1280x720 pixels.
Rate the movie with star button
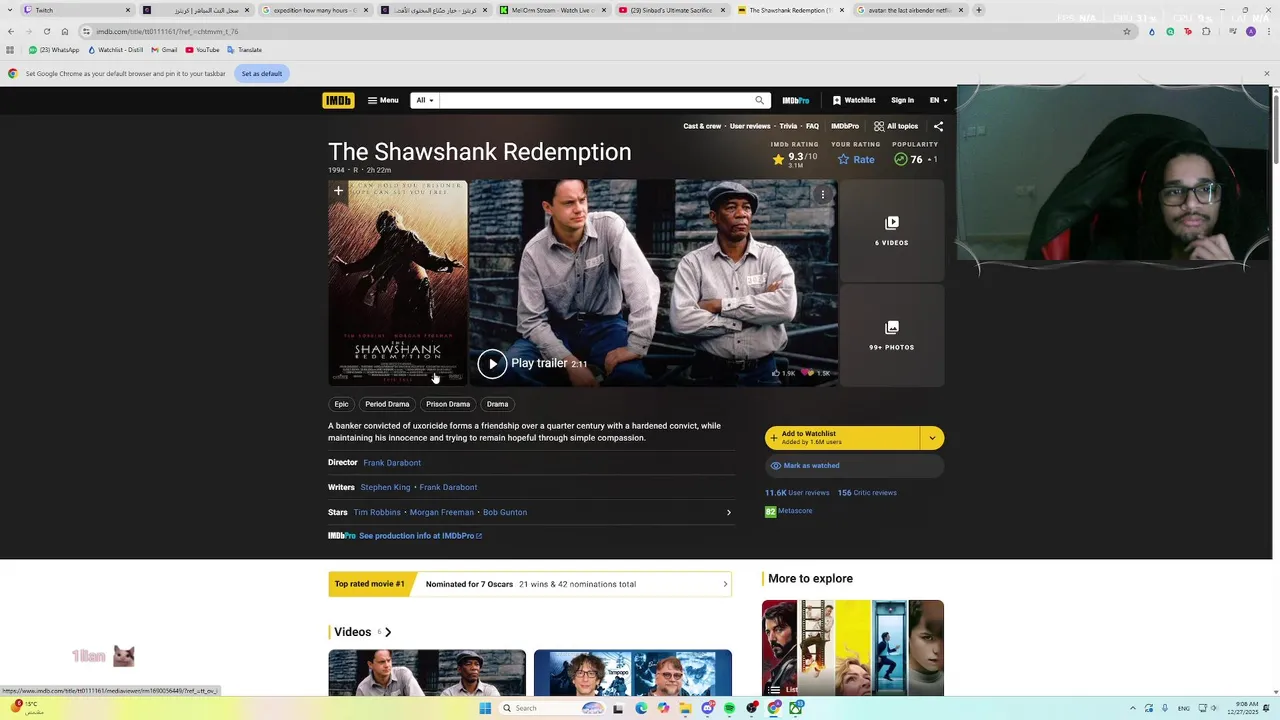point(856,159)
